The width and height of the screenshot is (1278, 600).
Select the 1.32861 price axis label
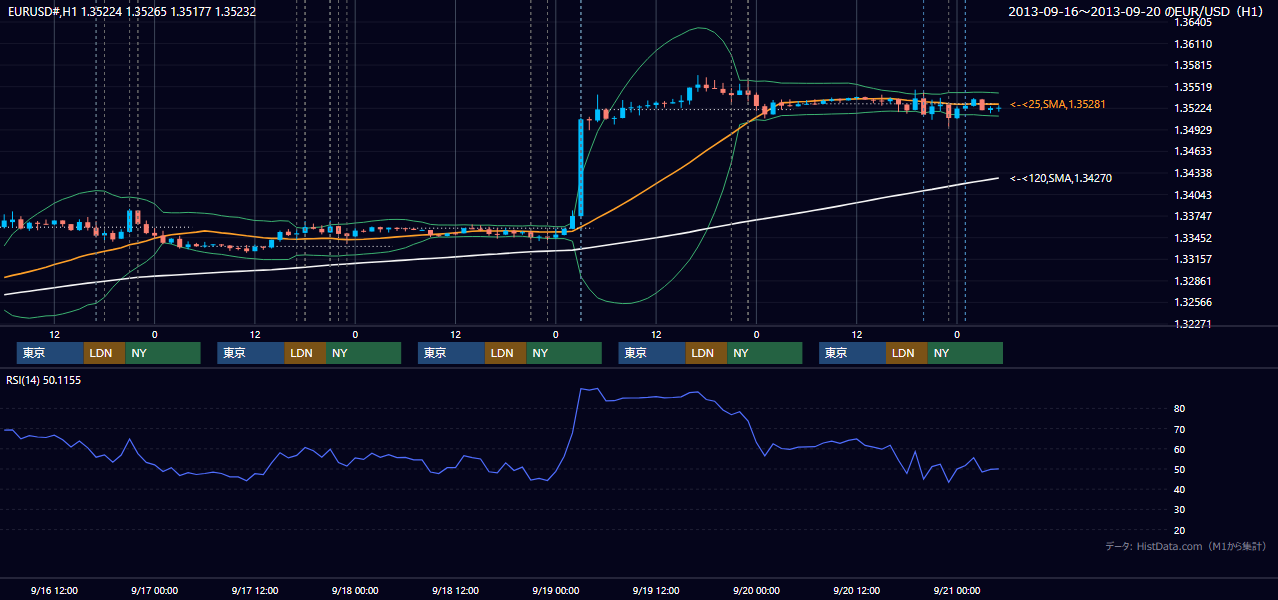click(x=1194, y=281)
